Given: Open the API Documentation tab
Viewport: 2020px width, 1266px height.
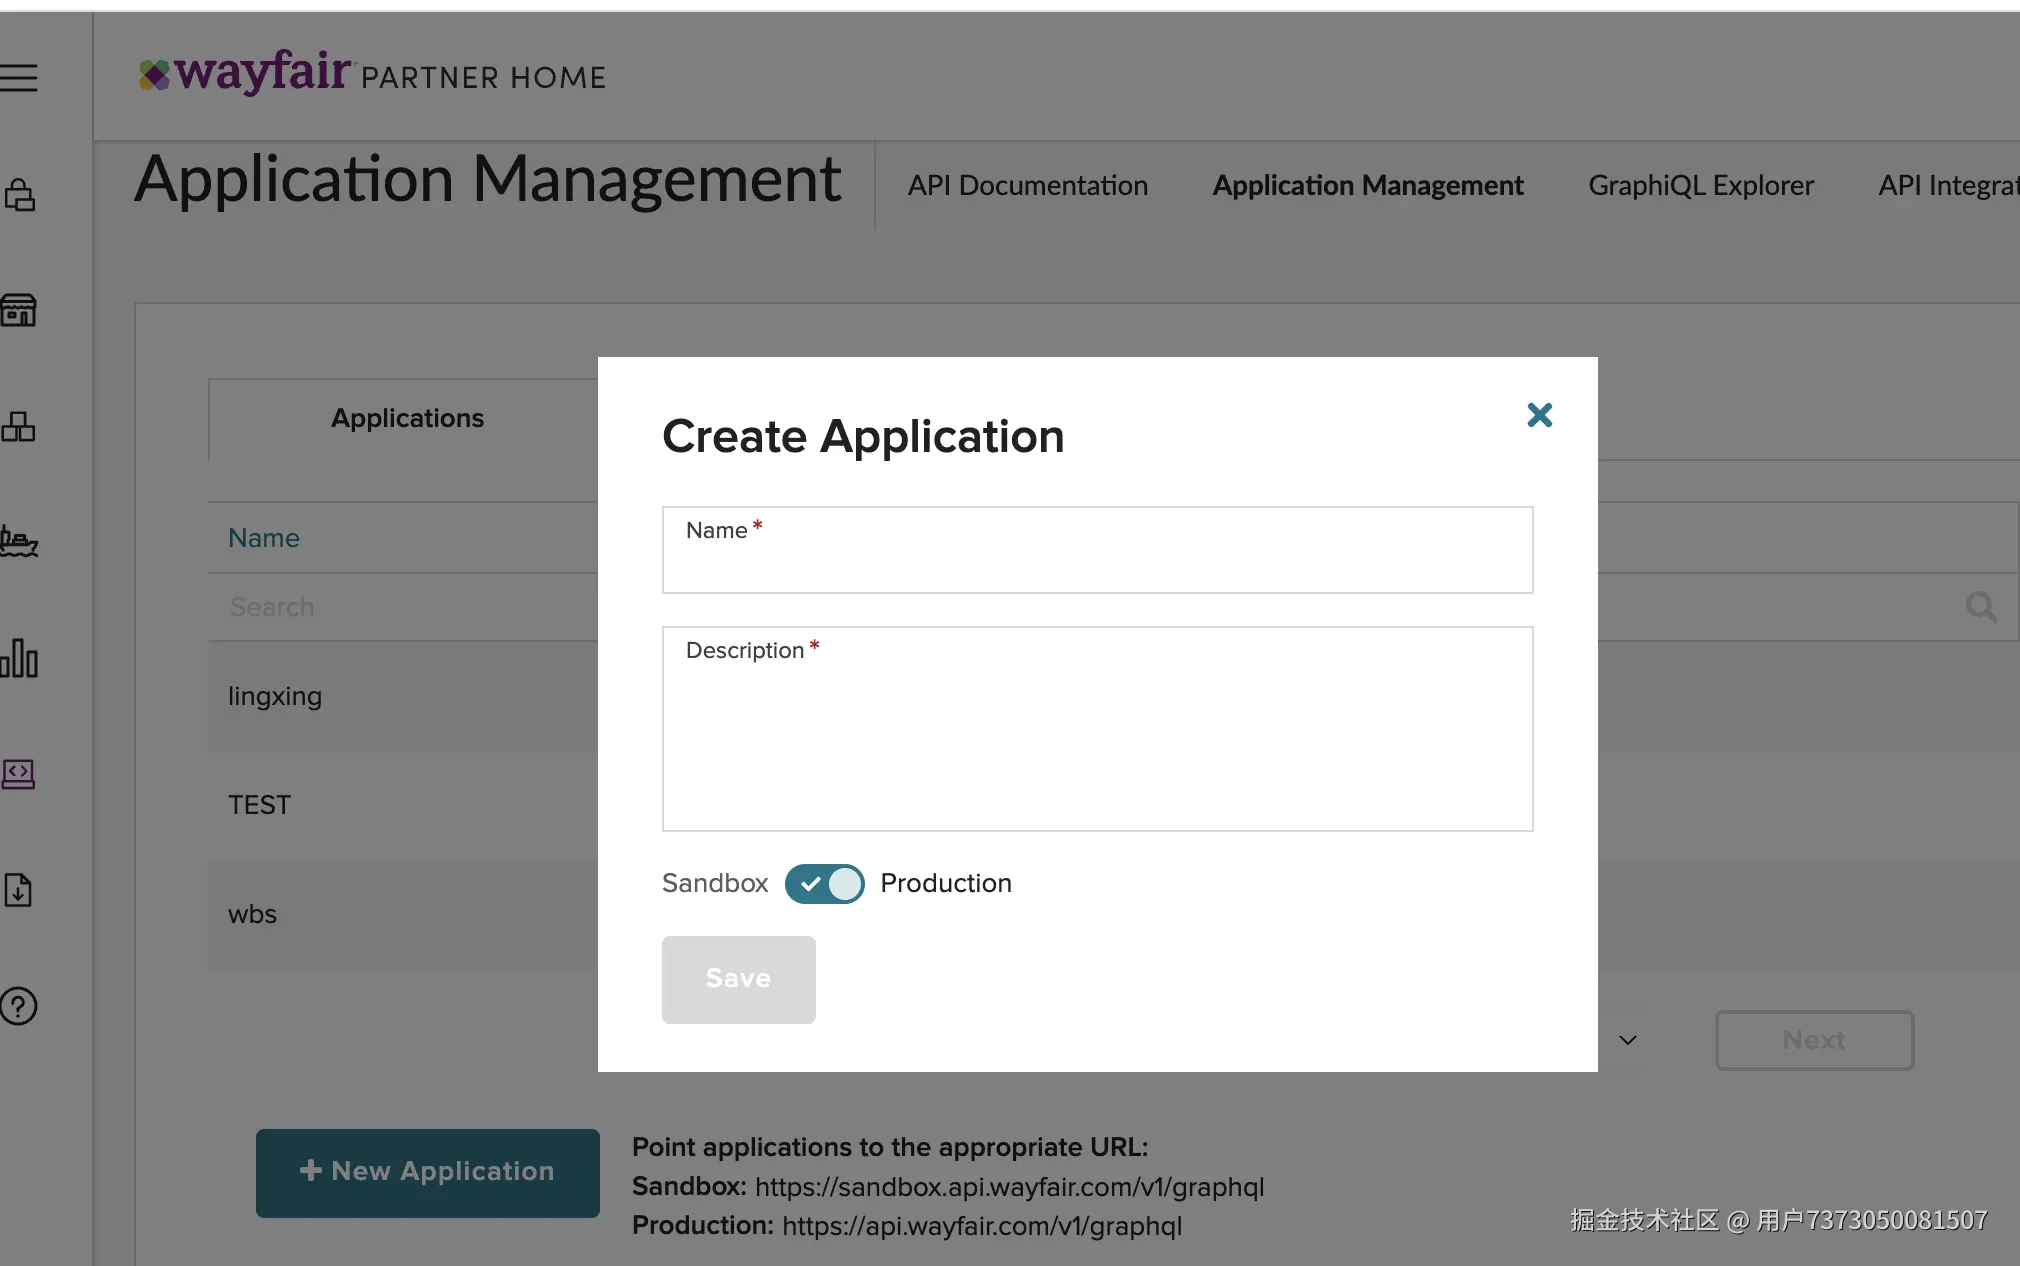Looking at the screenshot, I should 1027,186.
